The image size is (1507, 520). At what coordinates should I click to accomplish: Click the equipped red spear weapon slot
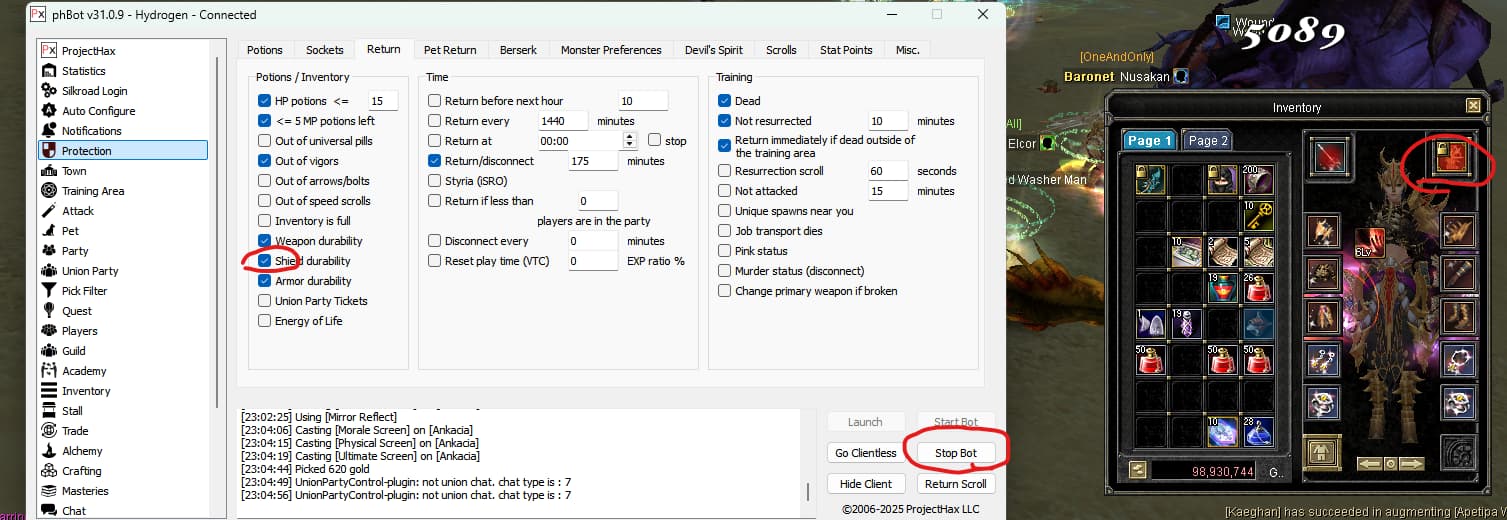[1328, 157]
